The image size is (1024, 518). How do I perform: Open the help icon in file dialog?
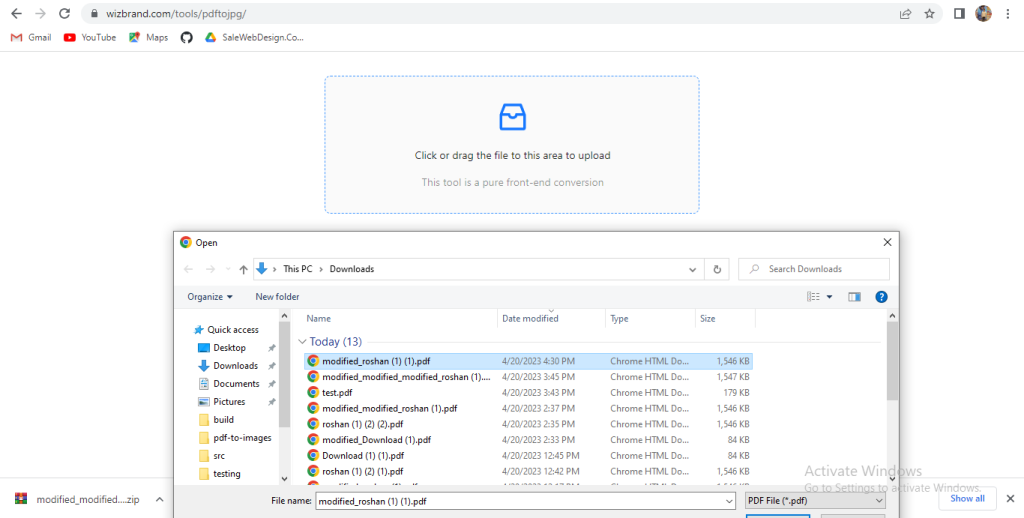(x=881, y=297)
